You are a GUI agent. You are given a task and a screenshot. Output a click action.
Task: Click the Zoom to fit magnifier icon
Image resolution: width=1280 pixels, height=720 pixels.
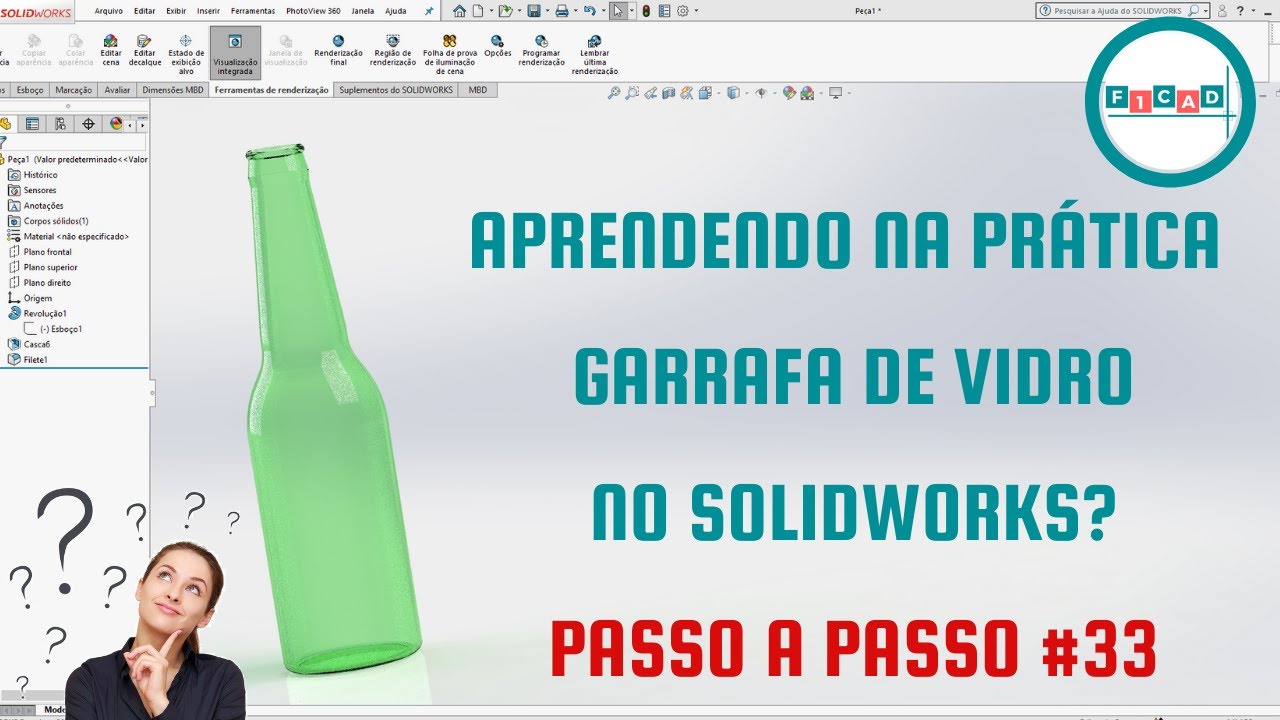pos(614,93)
